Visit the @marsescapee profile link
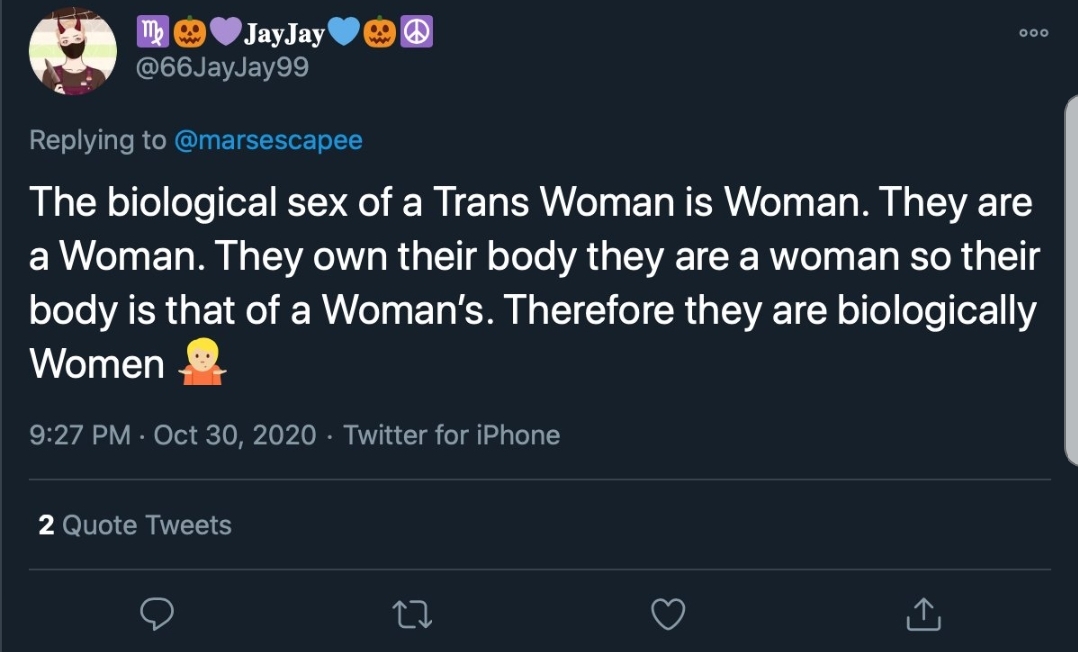Viewport: 1078px width, 652px height. (268, 140)
